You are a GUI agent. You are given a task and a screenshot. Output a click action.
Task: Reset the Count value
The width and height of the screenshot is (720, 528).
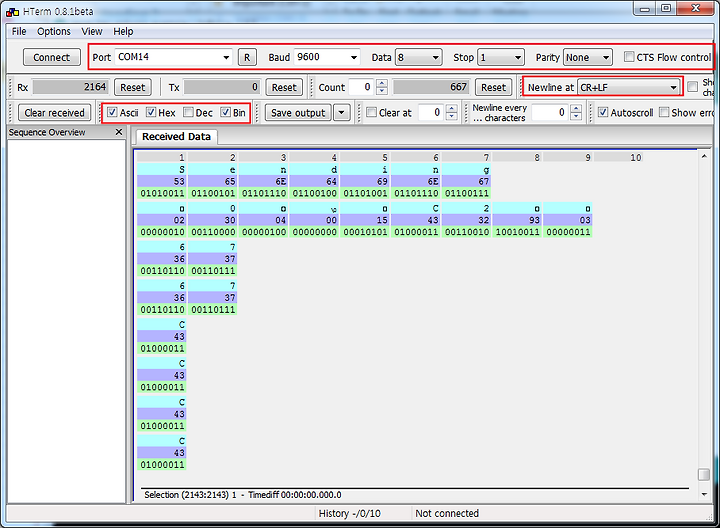click(494, 87)
